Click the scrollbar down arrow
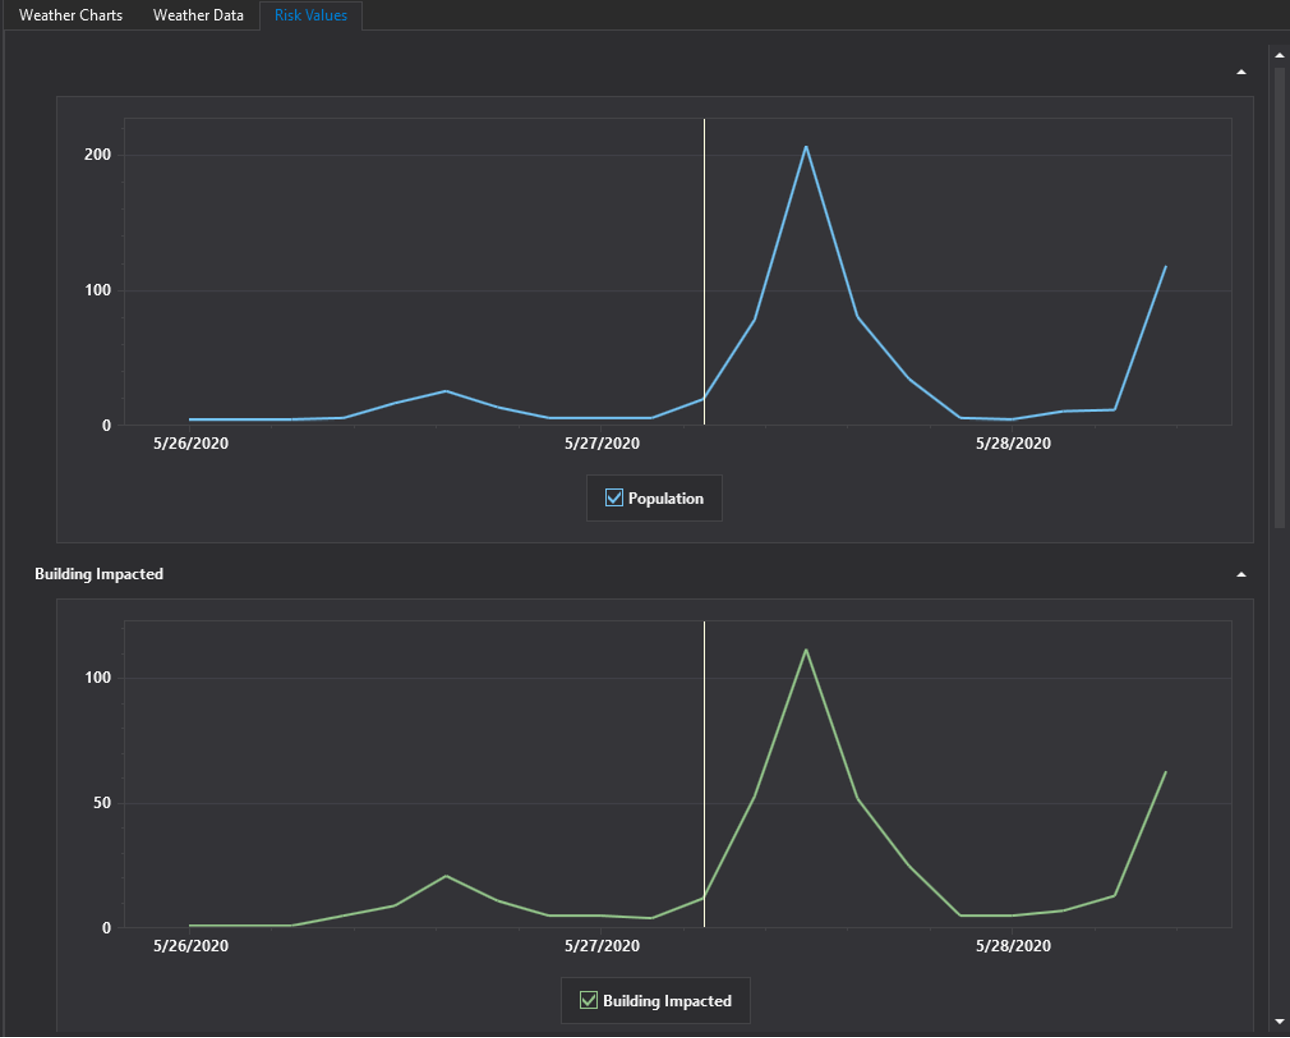 [x=1279, y=1022]
